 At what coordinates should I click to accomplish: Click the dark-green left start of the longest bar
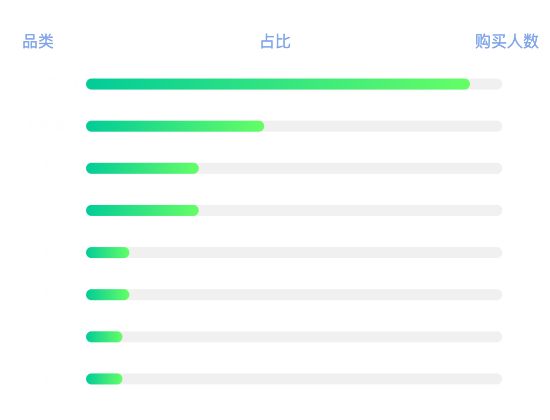pyautogui.click(x=93, y=84)
